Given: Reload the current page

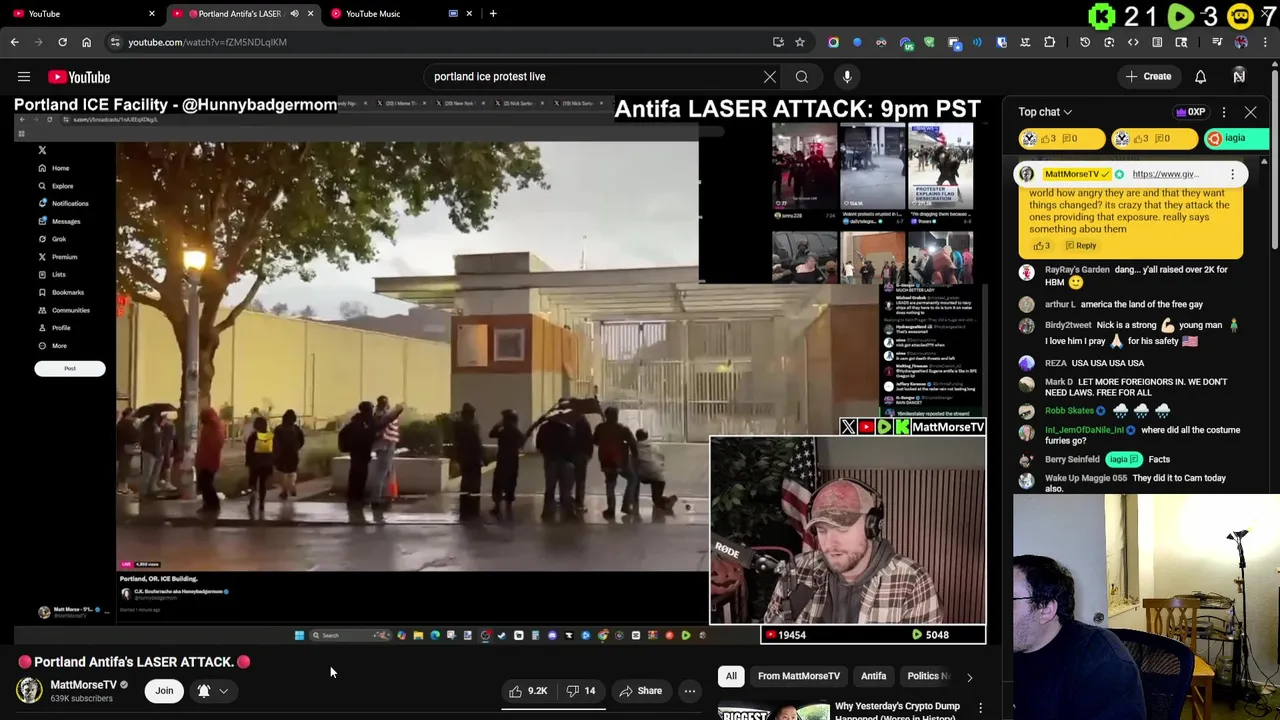Looking at the screenshot, I should 62,42.
